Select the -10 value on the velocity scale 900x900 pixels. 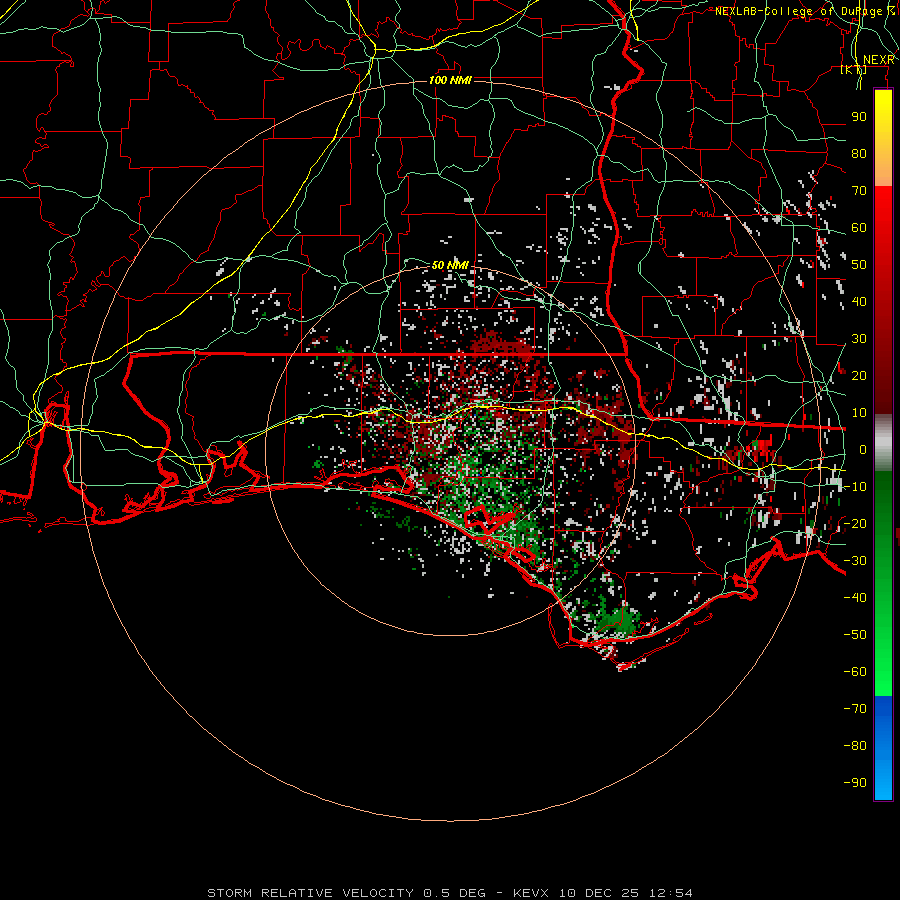click(x=855, y=487)
